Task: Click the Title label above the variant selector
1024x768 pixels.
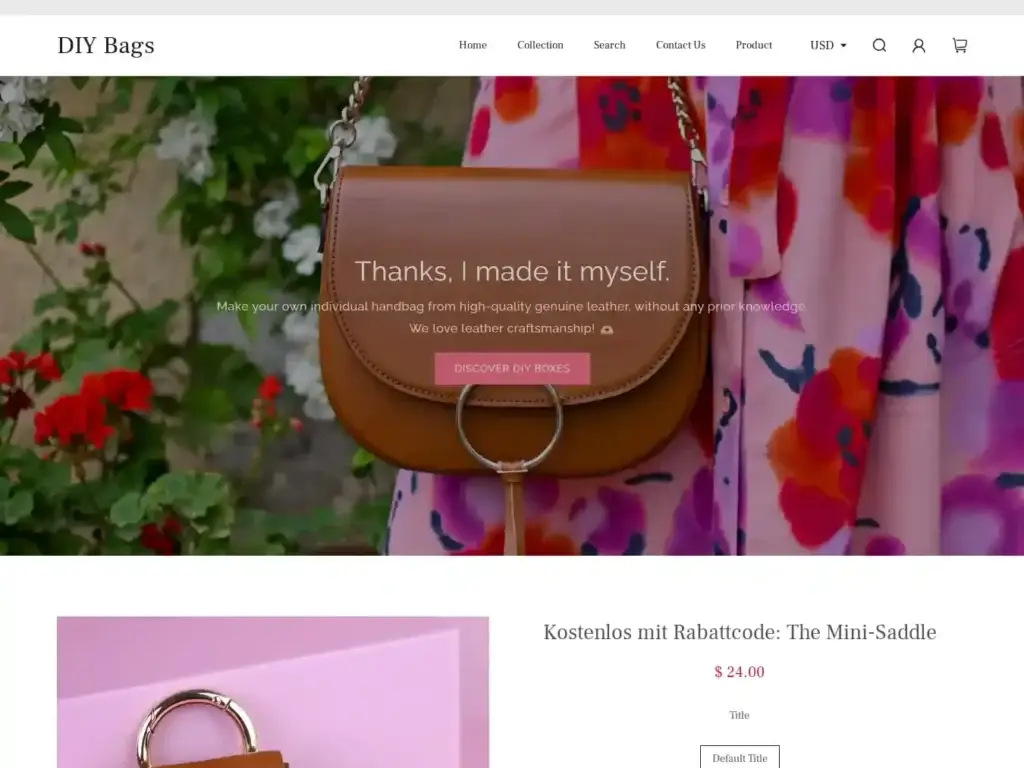Action: click(x=739, y=714)
